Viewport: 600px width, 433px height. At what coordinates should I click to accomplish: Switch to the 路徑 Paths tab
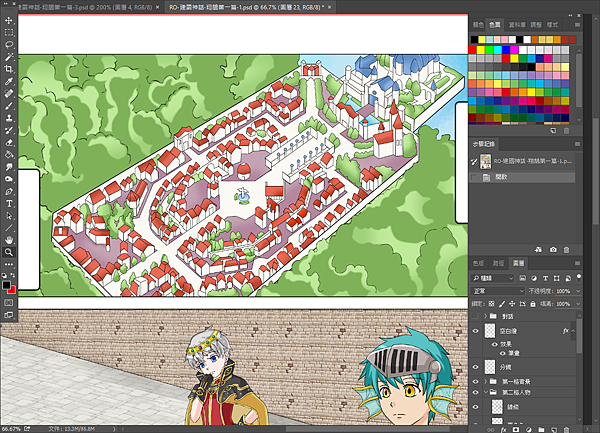coord(498,263)
